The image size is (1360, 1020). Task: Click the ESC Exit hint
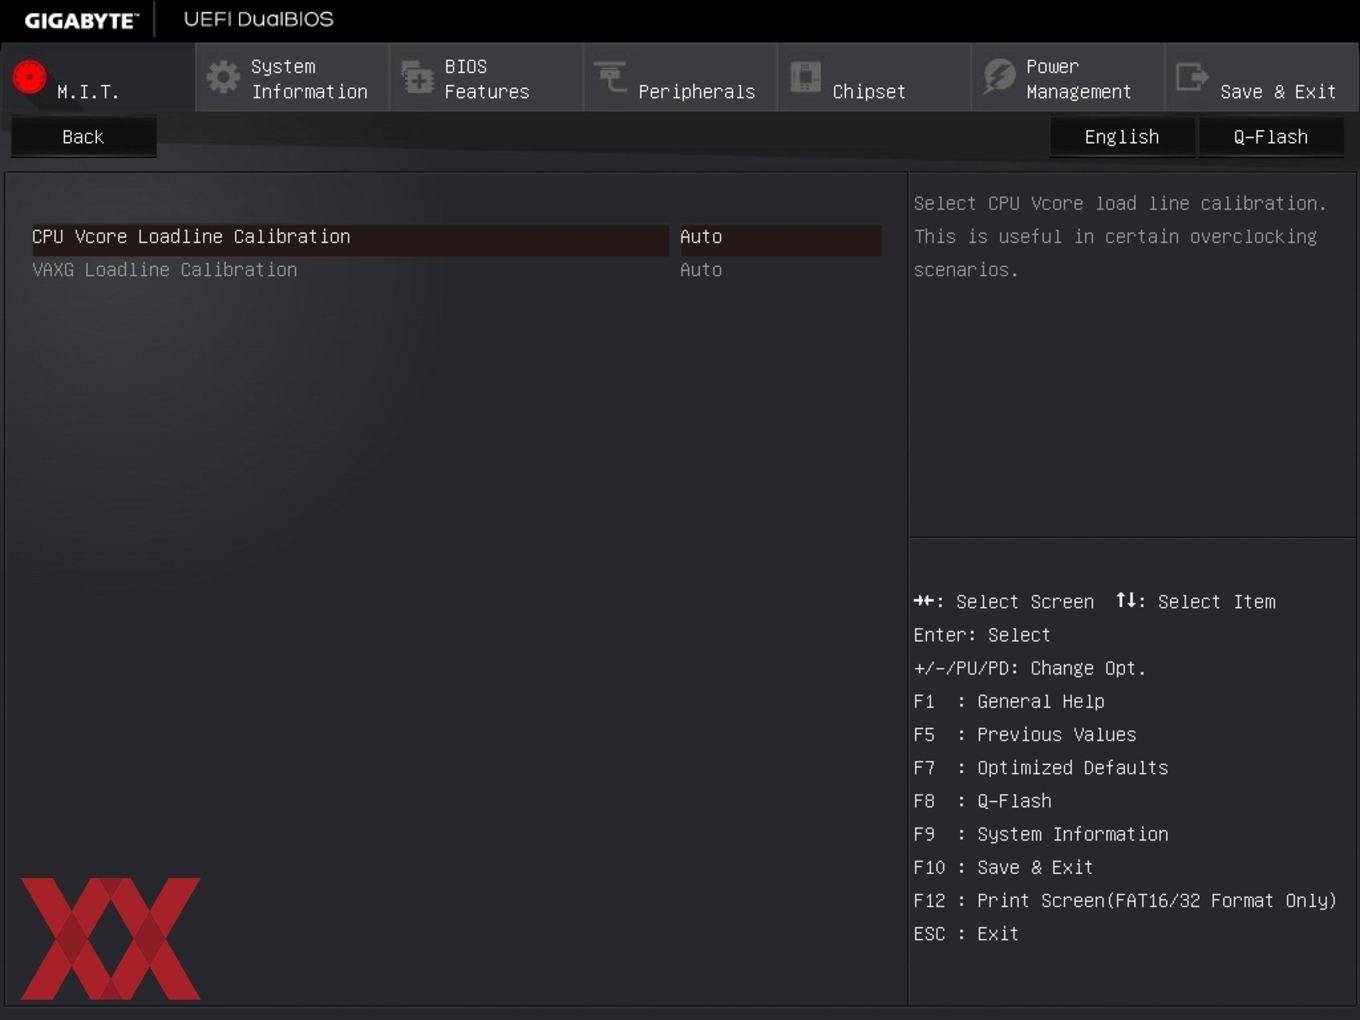pyautogui.click(x=966, y=934)
